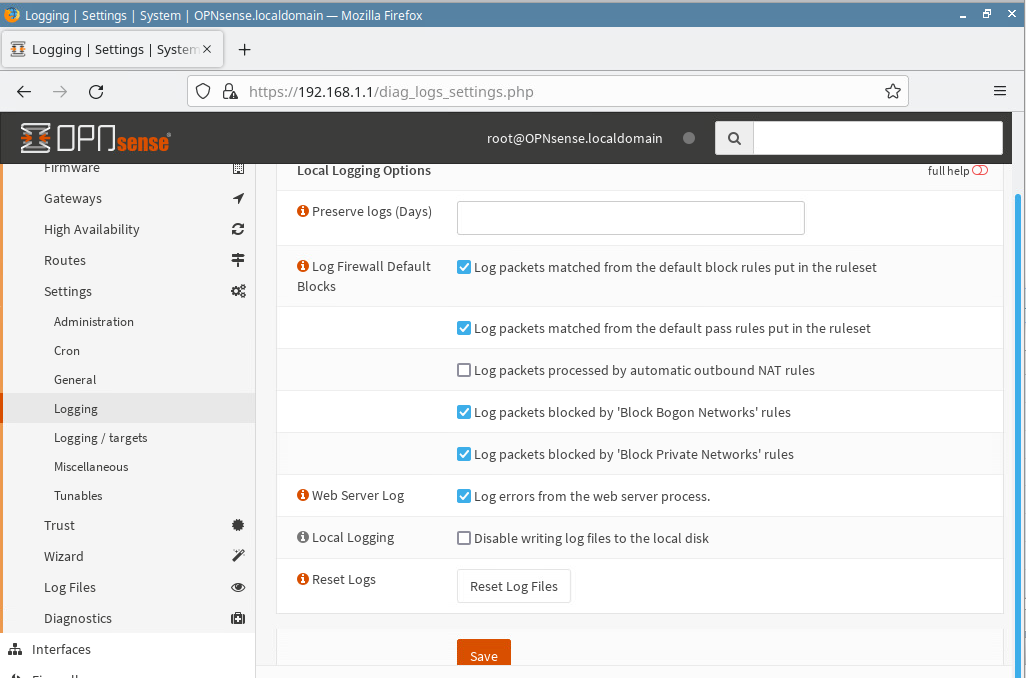
Task: Open the Firefox hamburger menu
Action: point(999,91)
